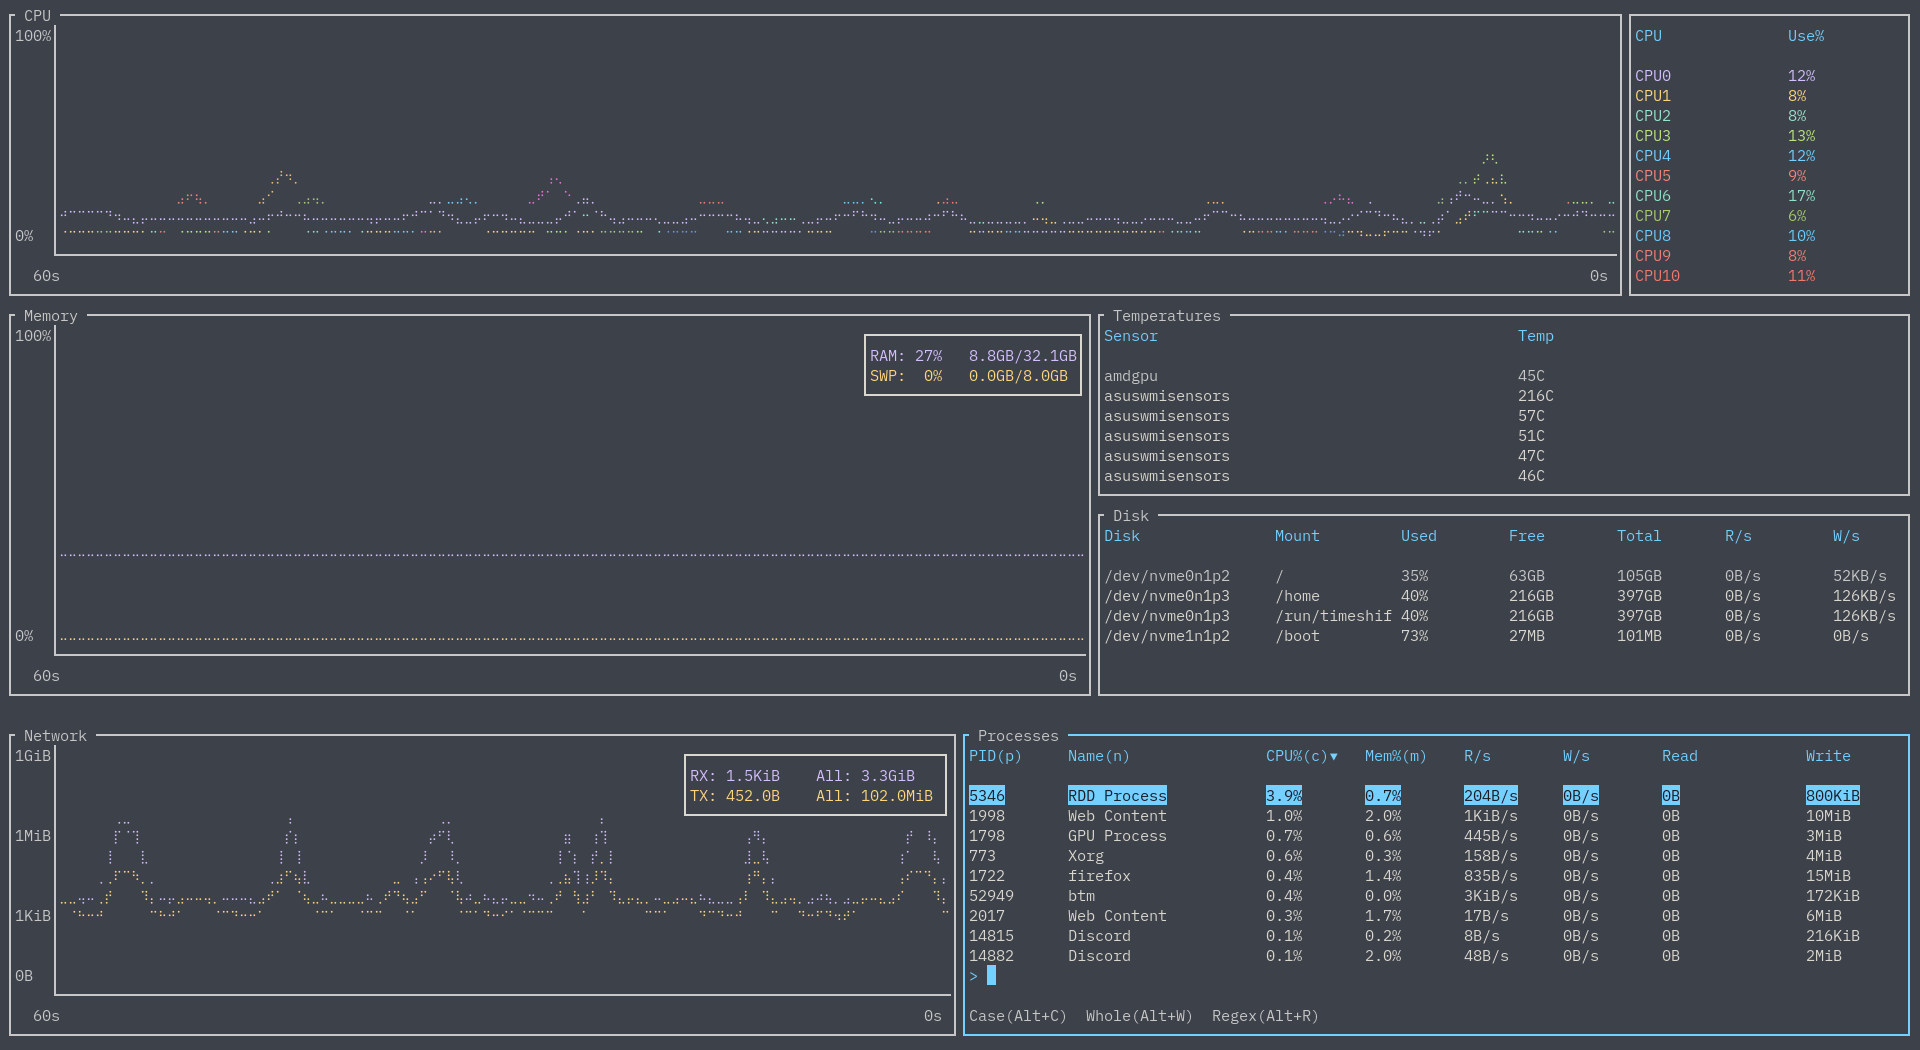This screenshot has height=1050, width=1920.
Task: Sort processes by PID(p) column
Action: [x=995, y=756]
